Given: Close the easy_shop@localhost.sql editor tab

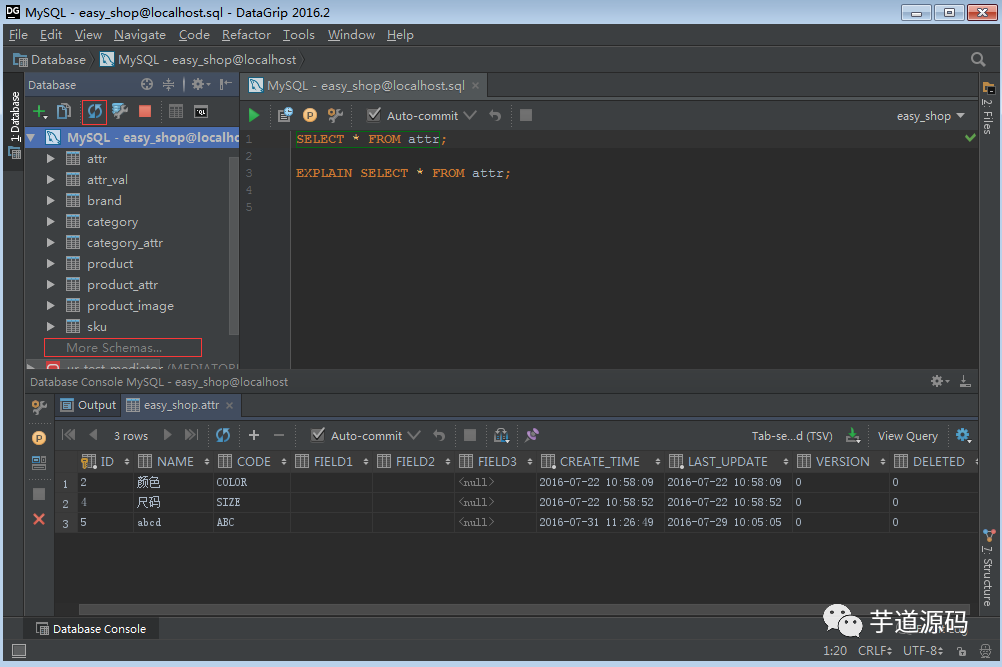Looking at the screenshot, I should click(x=475, y=85).
